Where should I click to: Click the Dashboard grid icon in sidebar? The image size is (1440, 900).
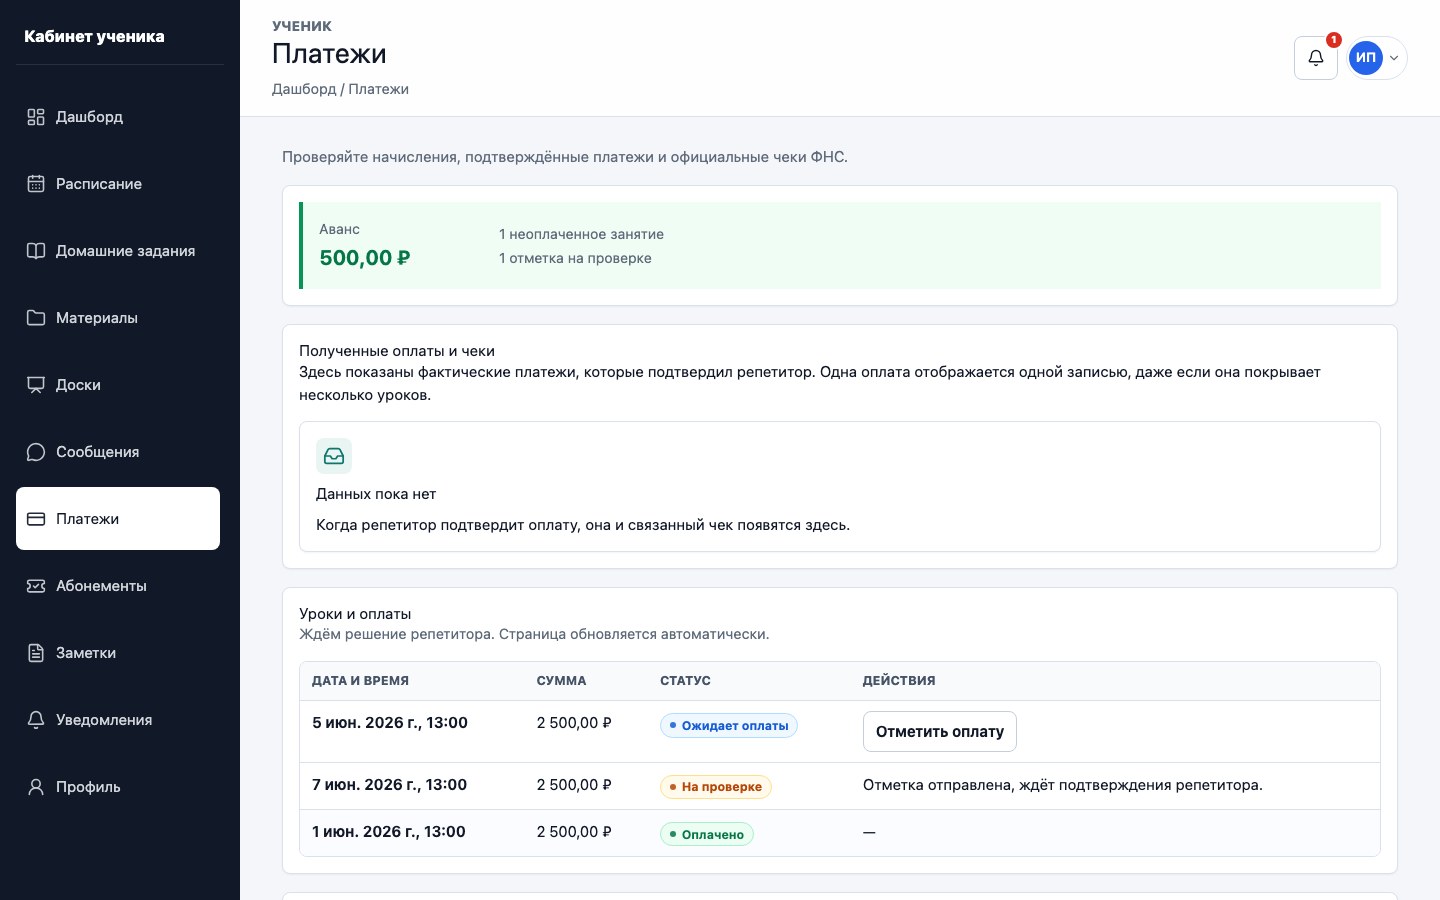tap(36, 117)
